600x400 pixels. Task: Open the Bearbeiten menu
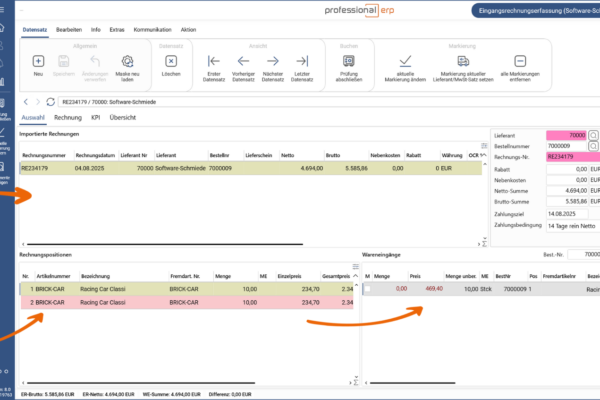pyautogui.click(x=69, y=29)
